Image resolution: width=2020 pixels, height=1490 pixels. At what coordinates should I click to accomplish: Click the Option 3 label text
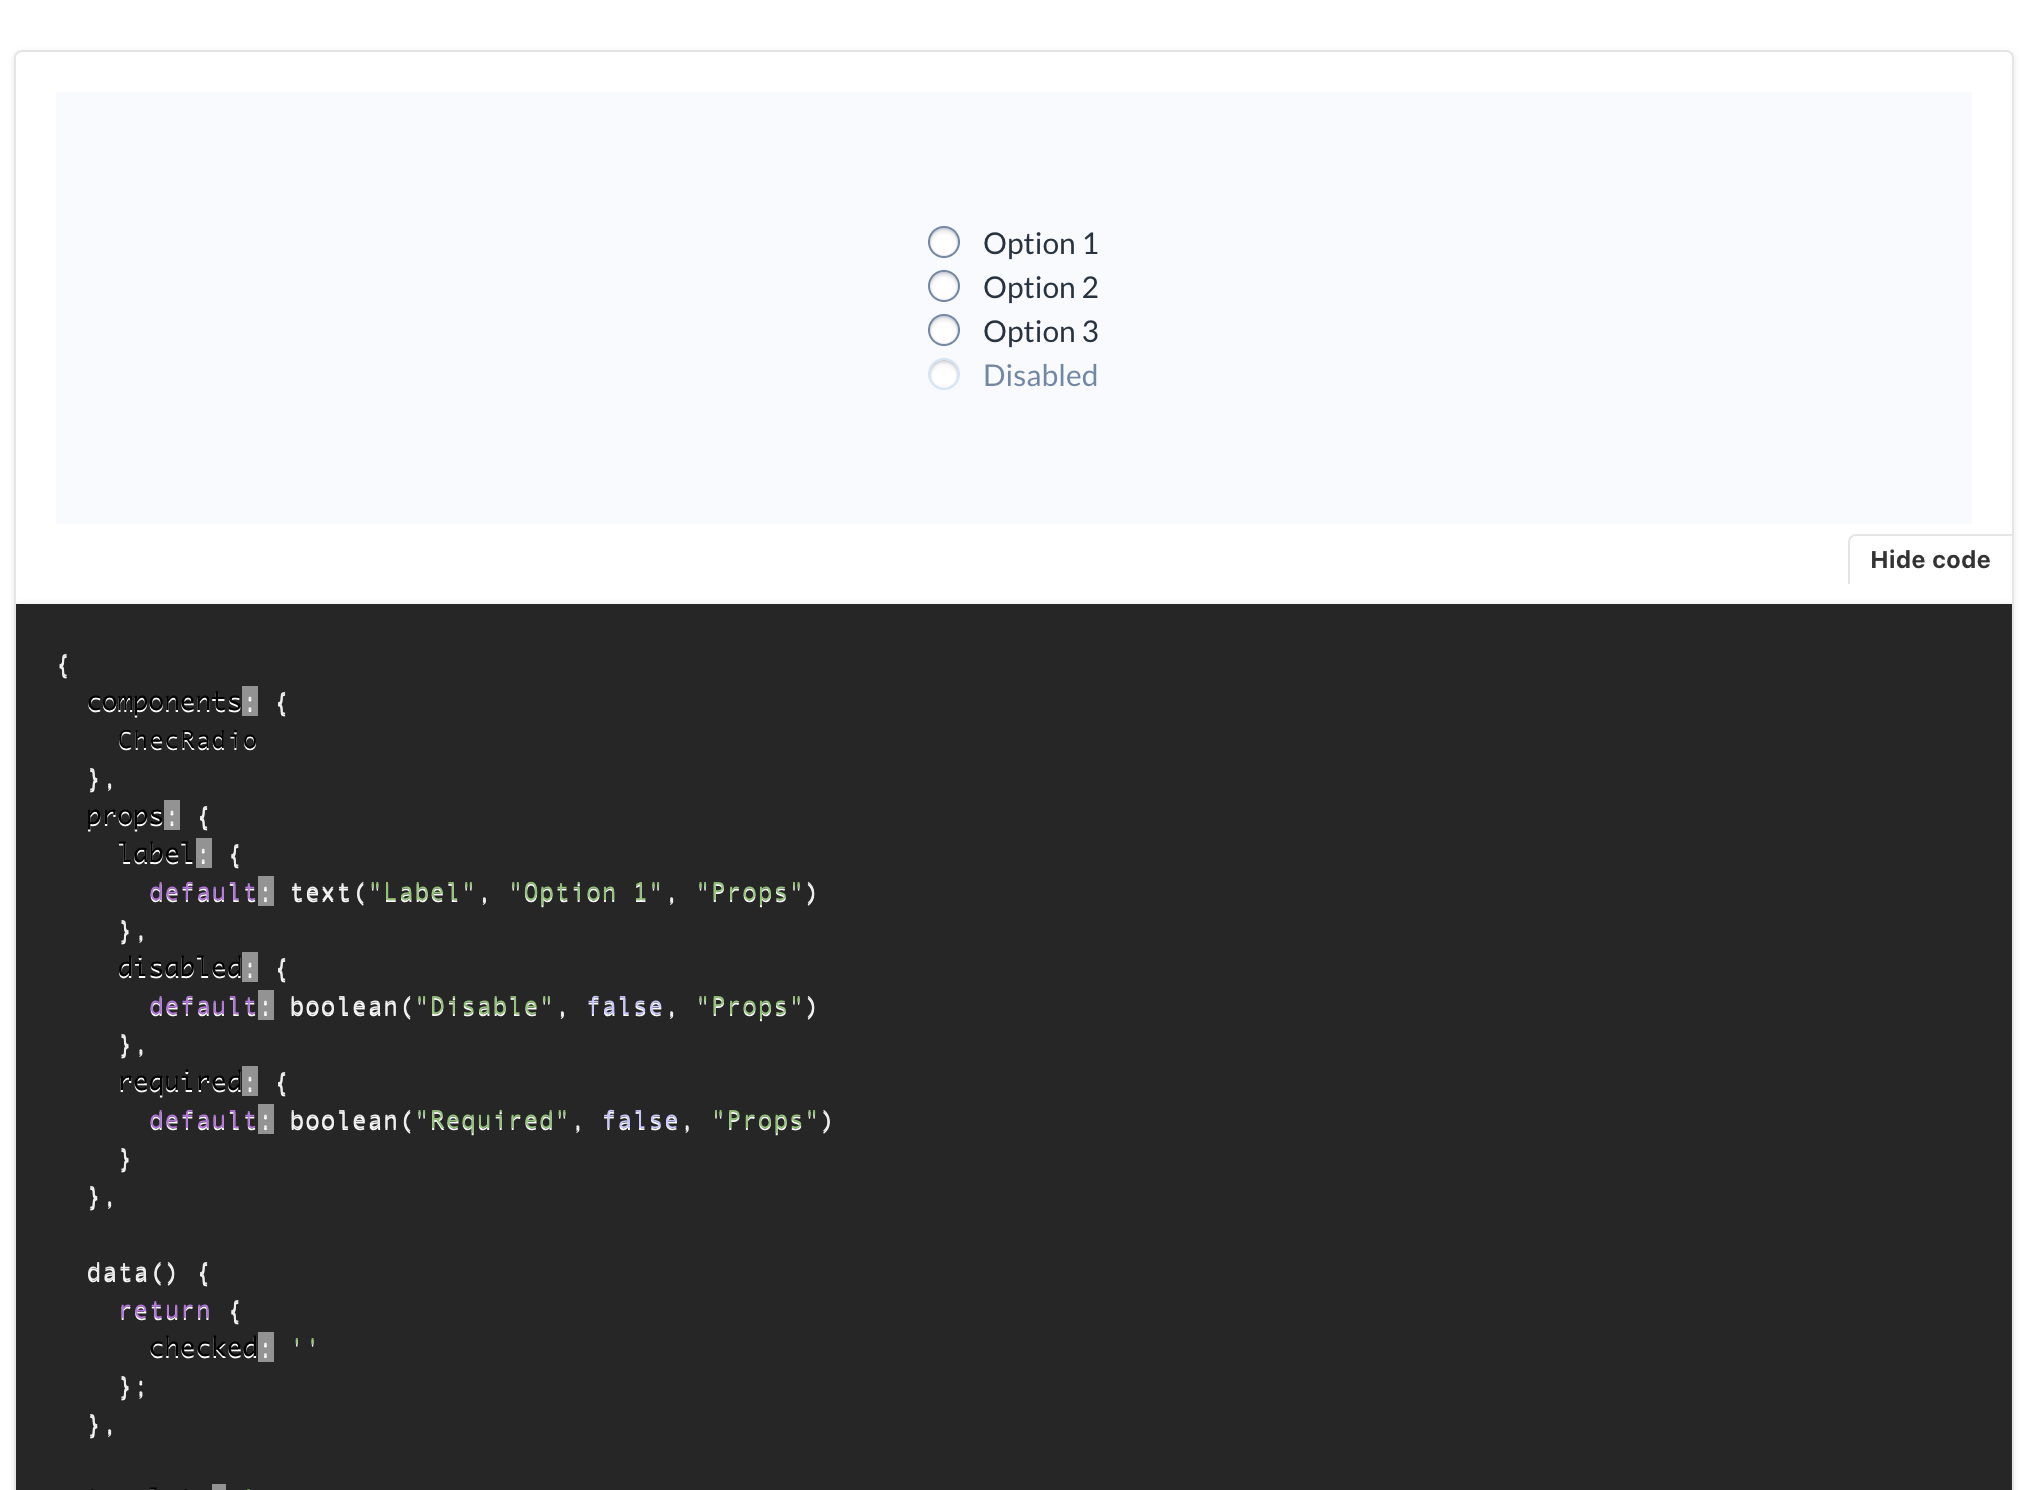(1041, 331)
